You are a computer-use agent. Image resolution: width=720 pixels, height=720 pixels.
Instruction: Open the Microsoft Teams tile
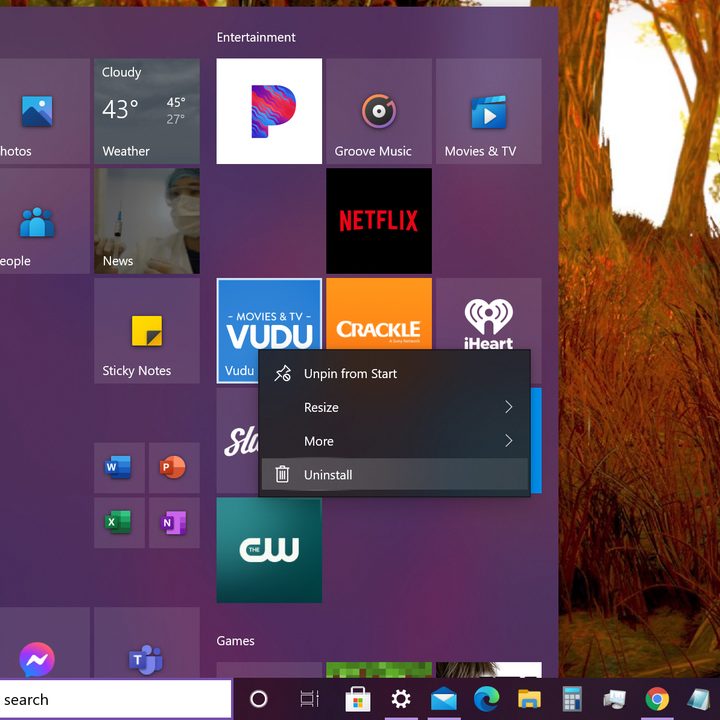click(x=147, y=643)
